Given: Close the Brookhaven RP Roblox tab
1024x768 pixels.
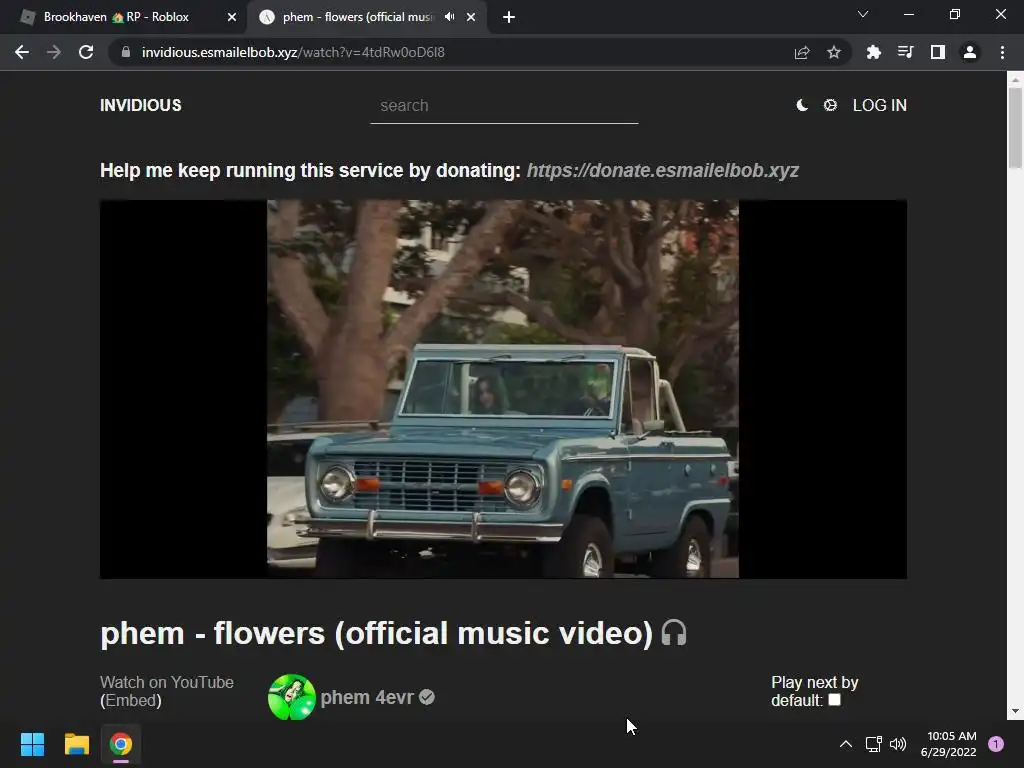Looking at the screenshot, I should pos(232,17).
